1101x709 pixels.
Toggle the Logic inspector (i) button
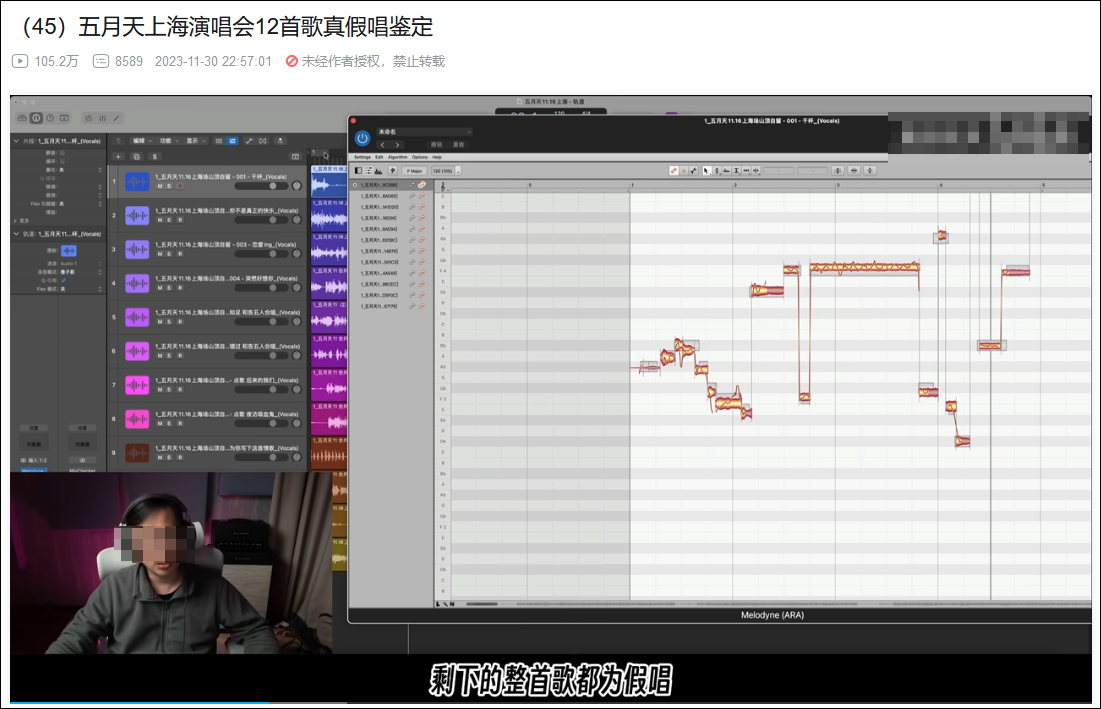click(37, 118)
